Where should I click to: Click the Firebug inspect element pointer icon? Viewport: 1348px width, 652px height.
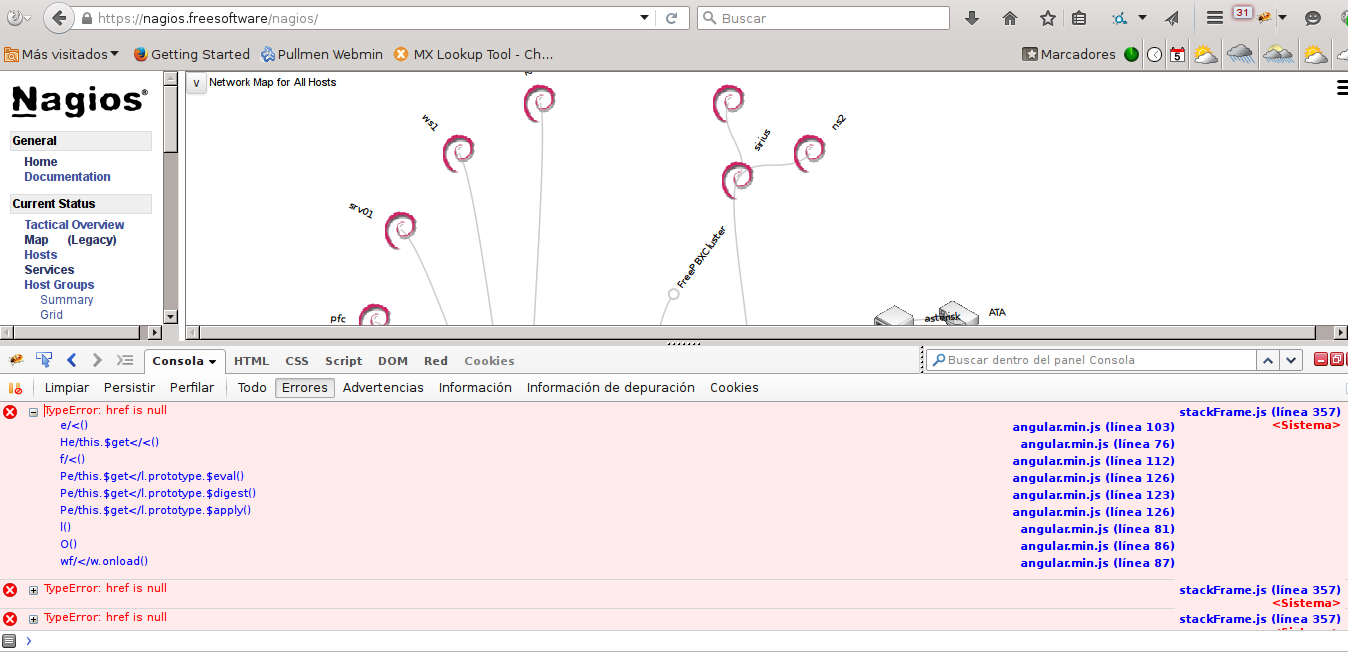pyautogui.click(x=44, y=360)
